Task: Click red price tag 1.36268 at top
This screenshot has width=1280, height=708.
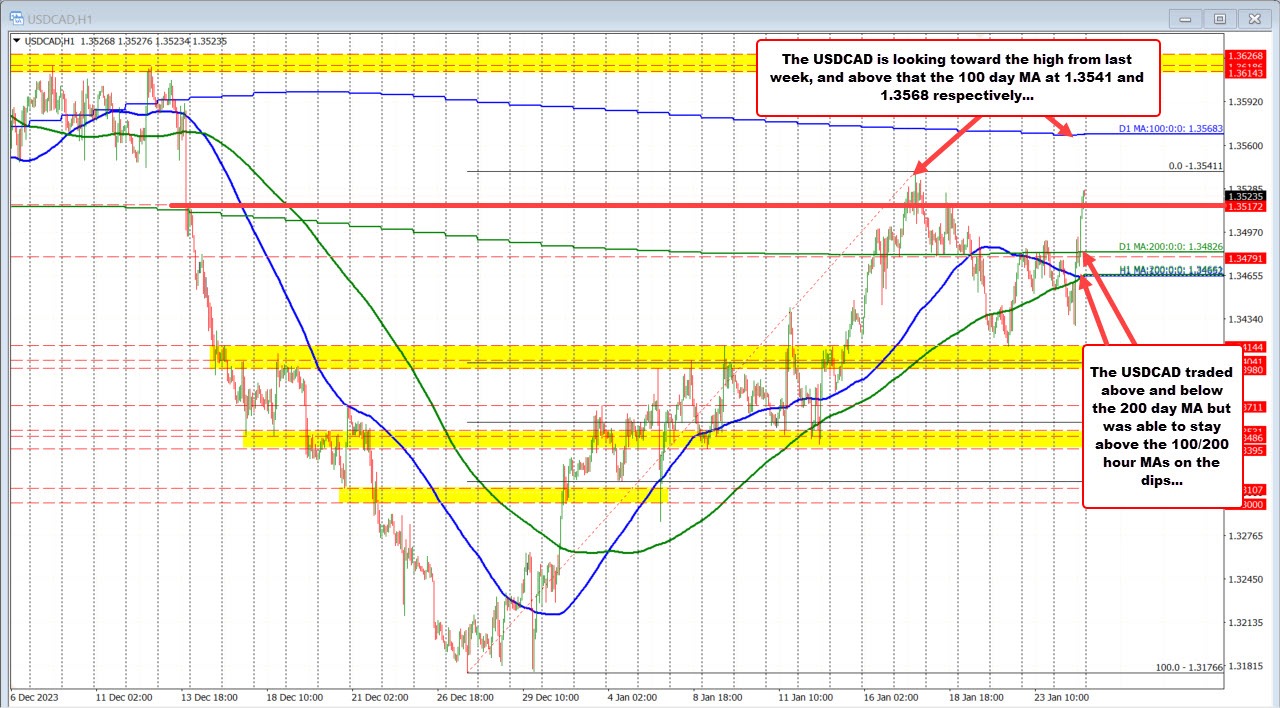Action: [1246, 57]
